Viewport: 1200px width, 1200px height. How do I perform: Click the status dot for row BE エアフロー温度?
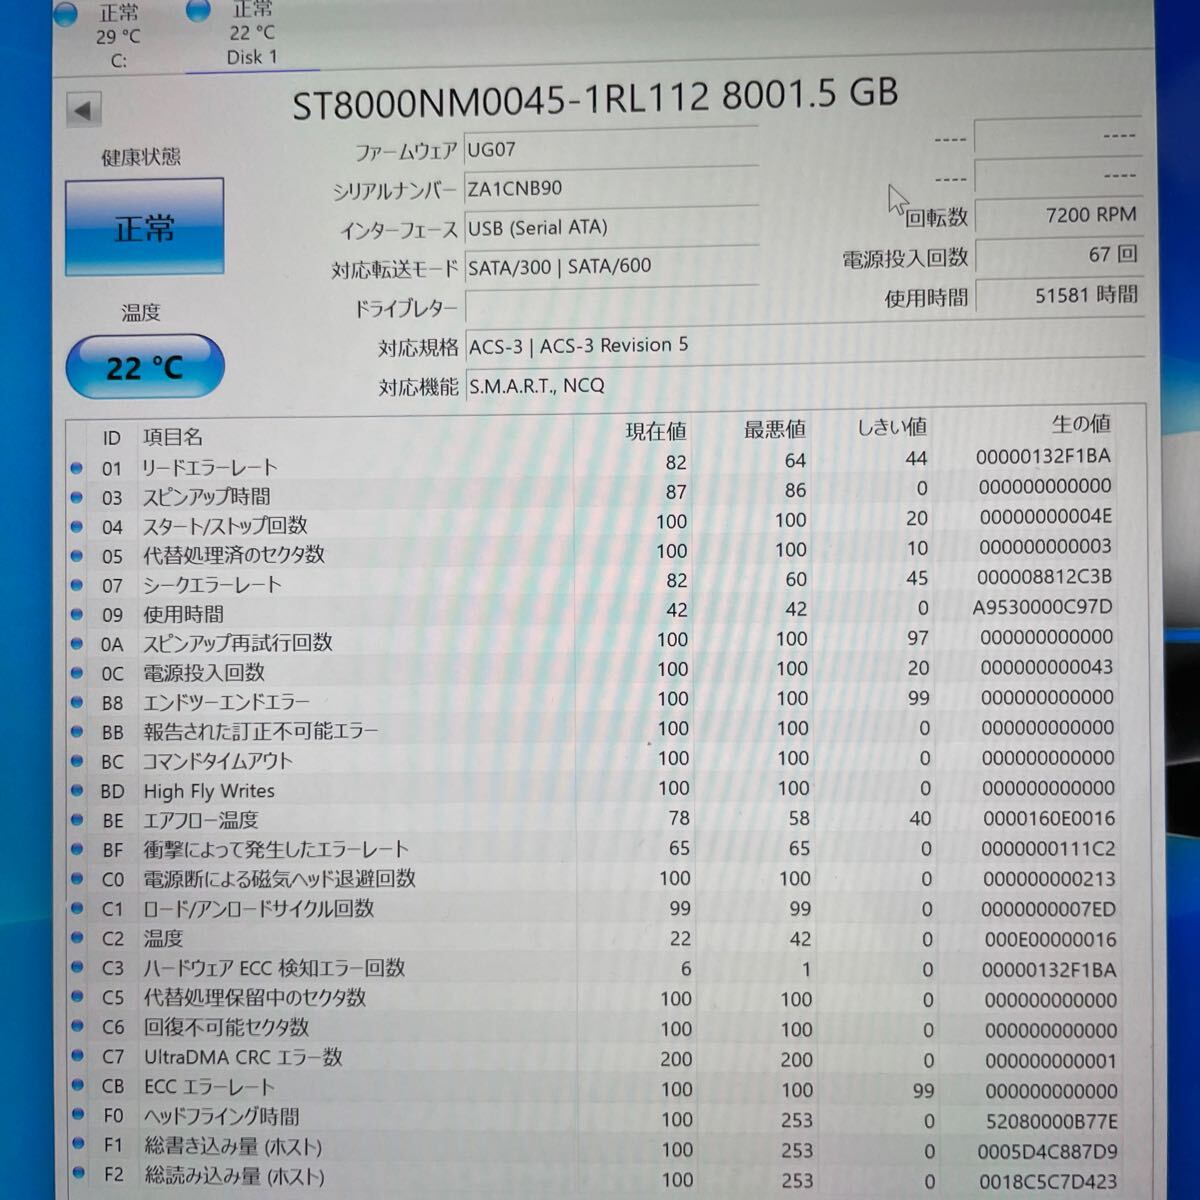pyautogui.click(x=77, y=820)
